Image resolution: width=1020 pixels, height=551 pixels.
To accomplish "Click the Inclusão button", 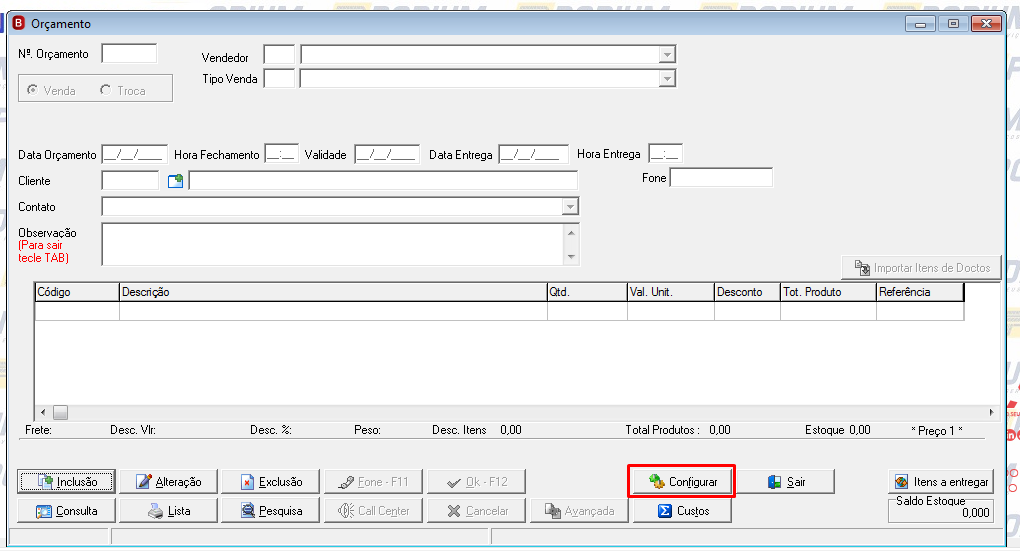I will 66,481.
